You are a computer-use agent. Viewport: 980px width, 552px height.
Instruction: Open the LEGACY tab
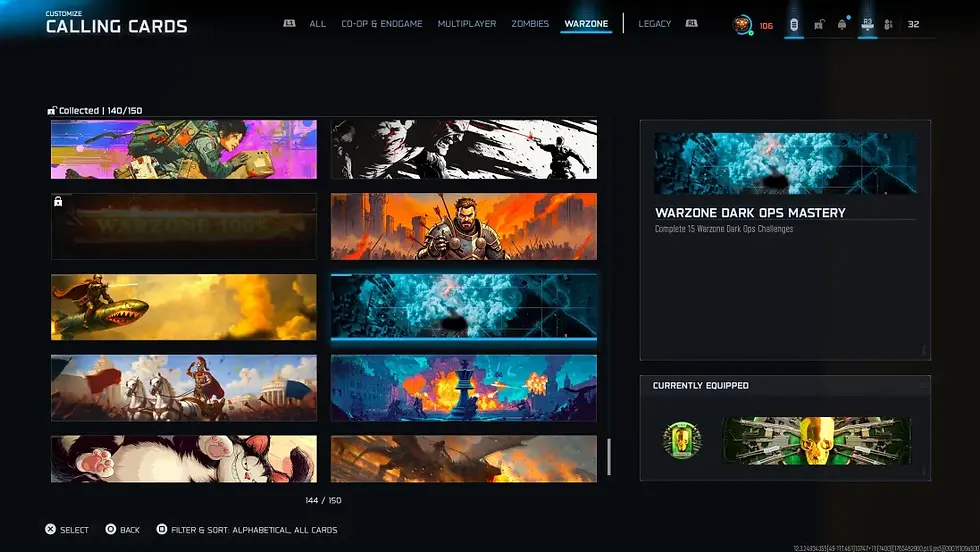point(654,24)
